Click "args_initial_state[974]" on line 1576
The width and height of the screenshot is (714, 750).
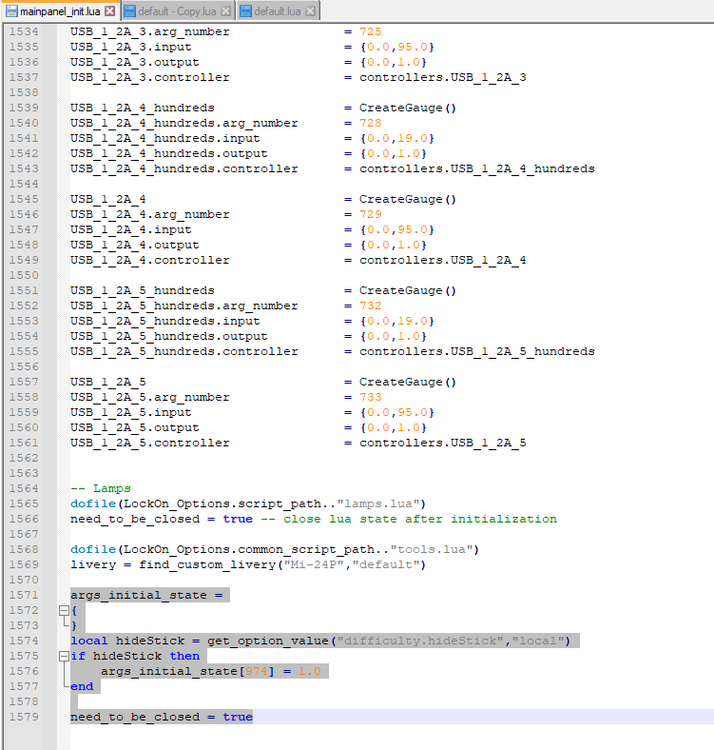click(188, 671)
